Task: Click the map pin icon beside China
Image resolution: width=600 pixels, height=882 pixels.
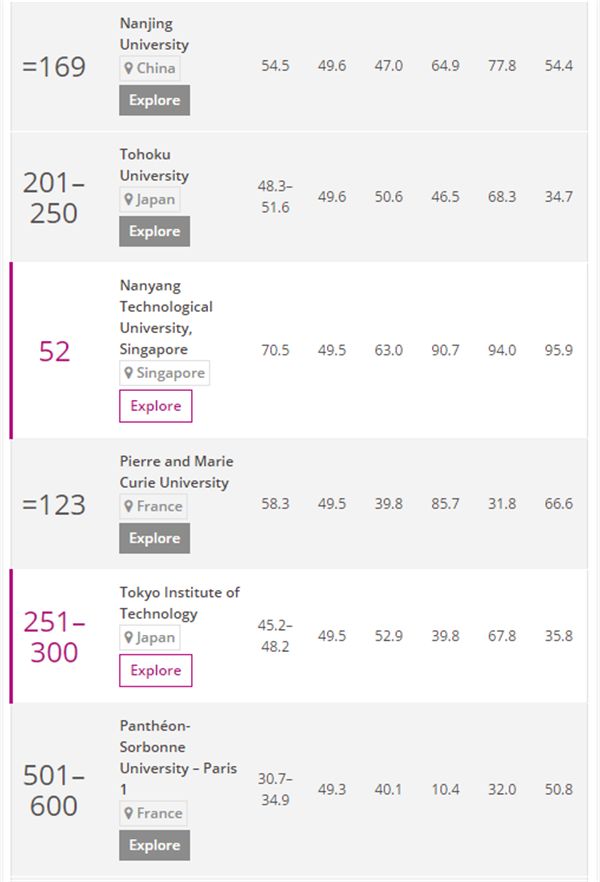Action: (x=129, y=68)
